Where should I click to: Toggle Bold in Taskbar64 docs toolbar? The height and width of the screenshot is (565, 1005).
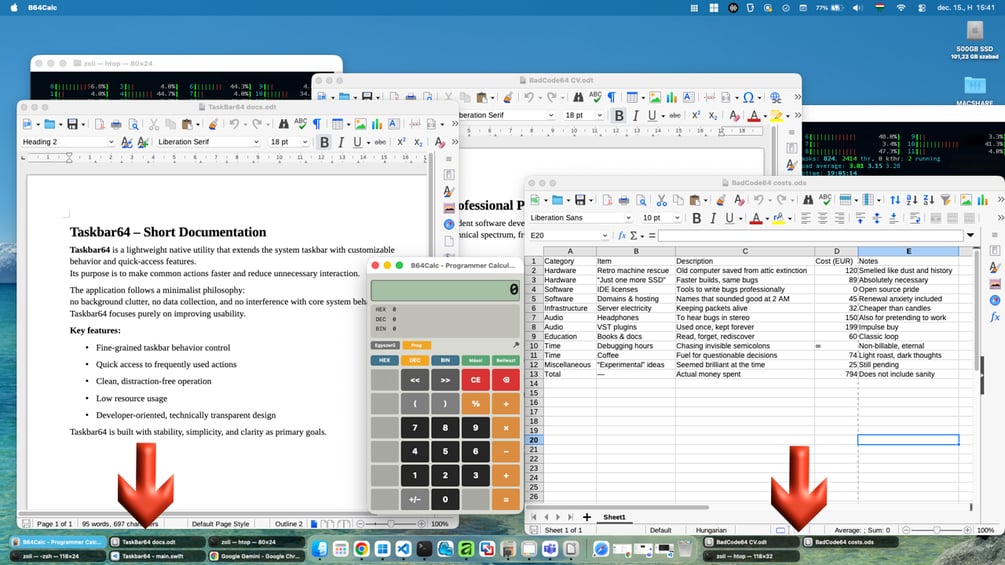(324, 142)
